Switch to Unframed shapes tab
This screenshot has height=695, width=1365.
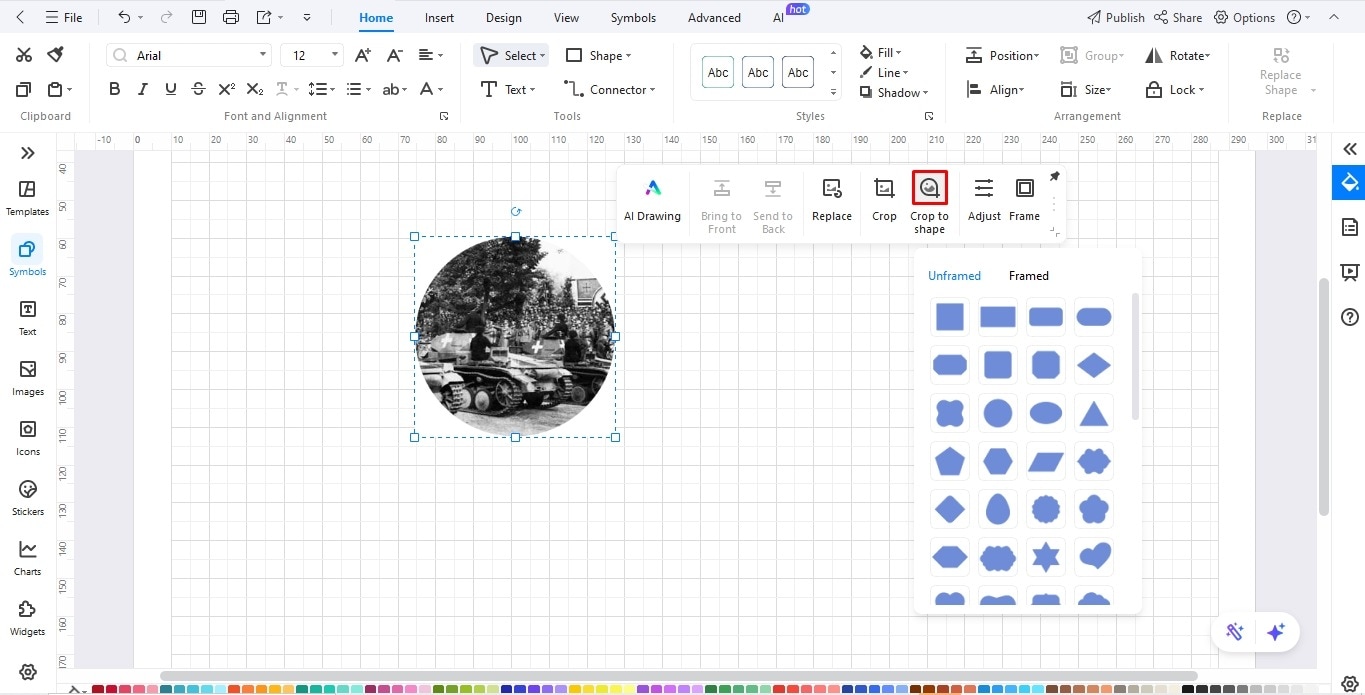954,275
